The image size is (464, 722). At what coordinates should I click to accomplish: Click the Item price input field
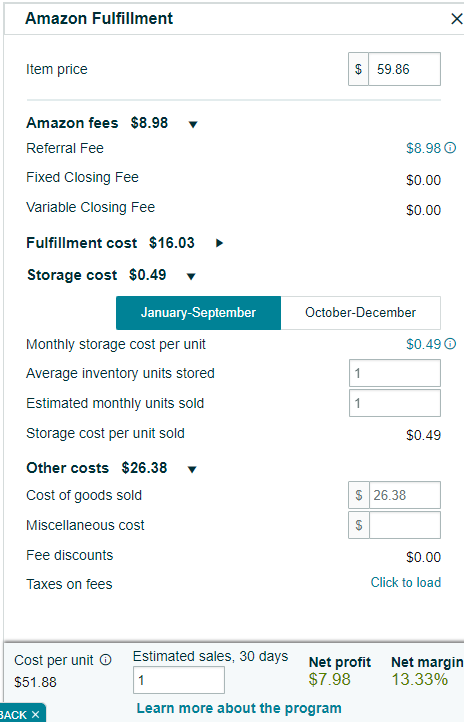coord(404,69)
